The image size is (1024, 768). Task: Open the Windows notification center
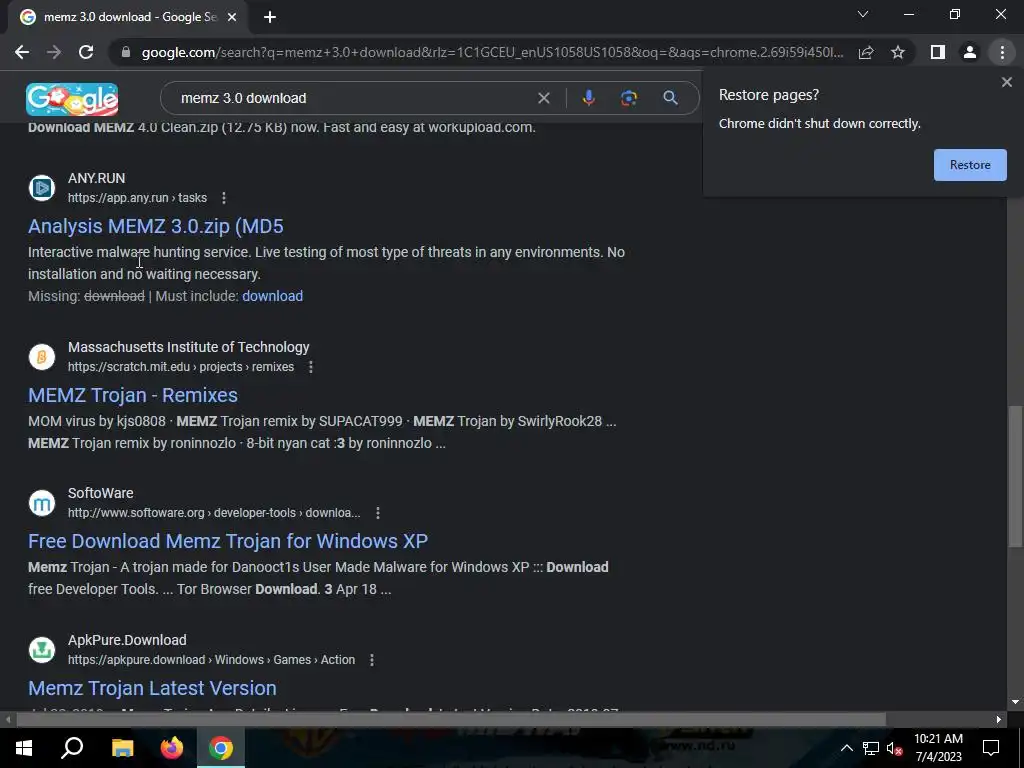click(x=991, y=748)
